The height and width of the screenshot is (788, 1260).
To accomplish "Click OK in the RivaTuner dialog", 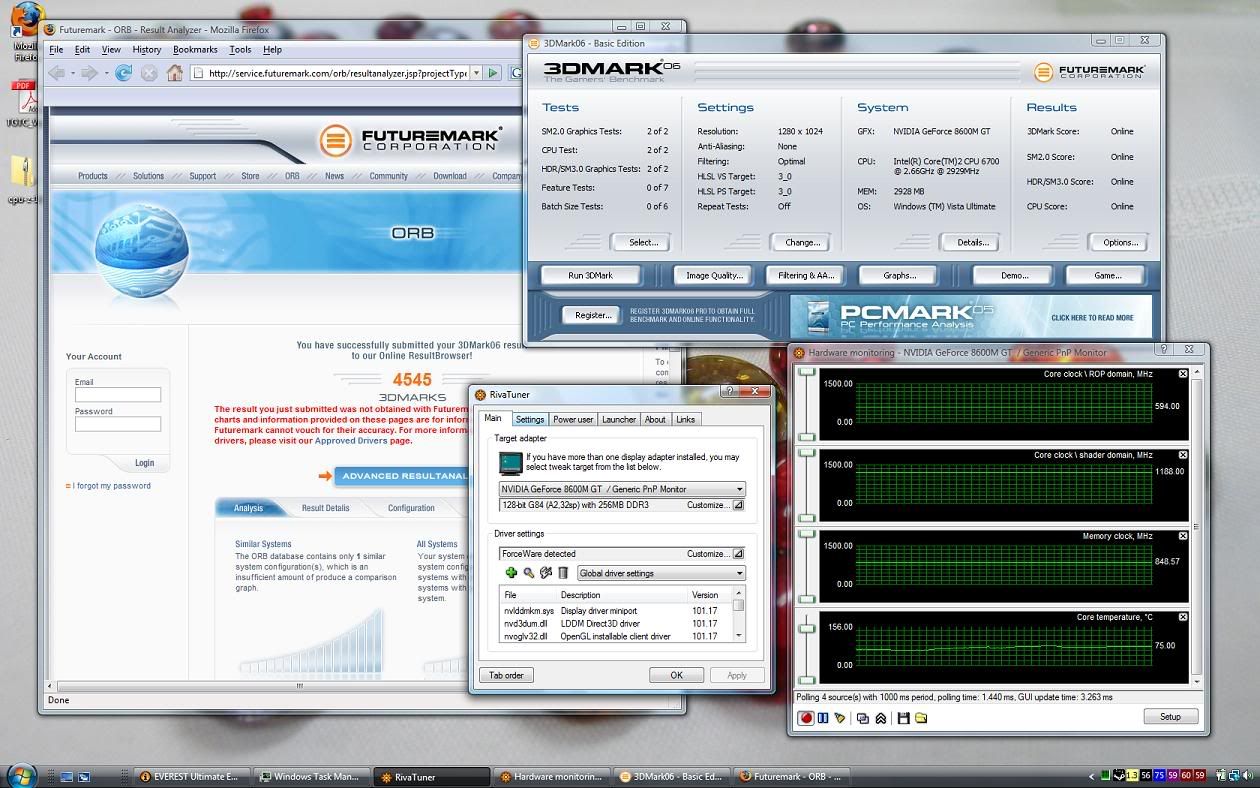I will point(676,675).
